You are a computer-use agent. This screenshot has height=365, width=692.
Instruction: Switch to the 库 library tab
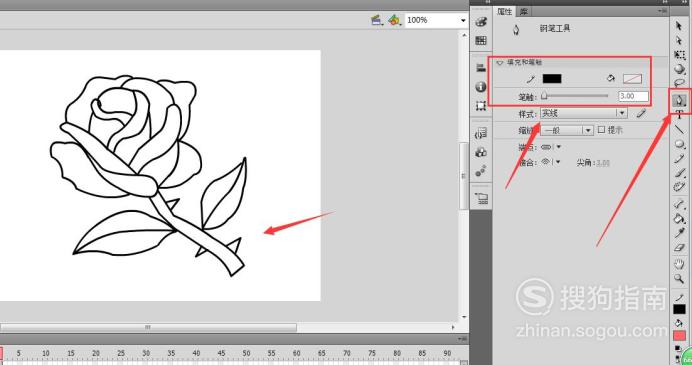(x=523, y=11)
